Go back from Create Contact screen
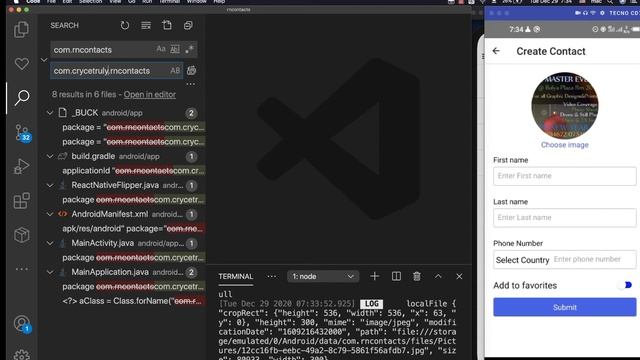The image size is (640, 360). tap(496, 51)
